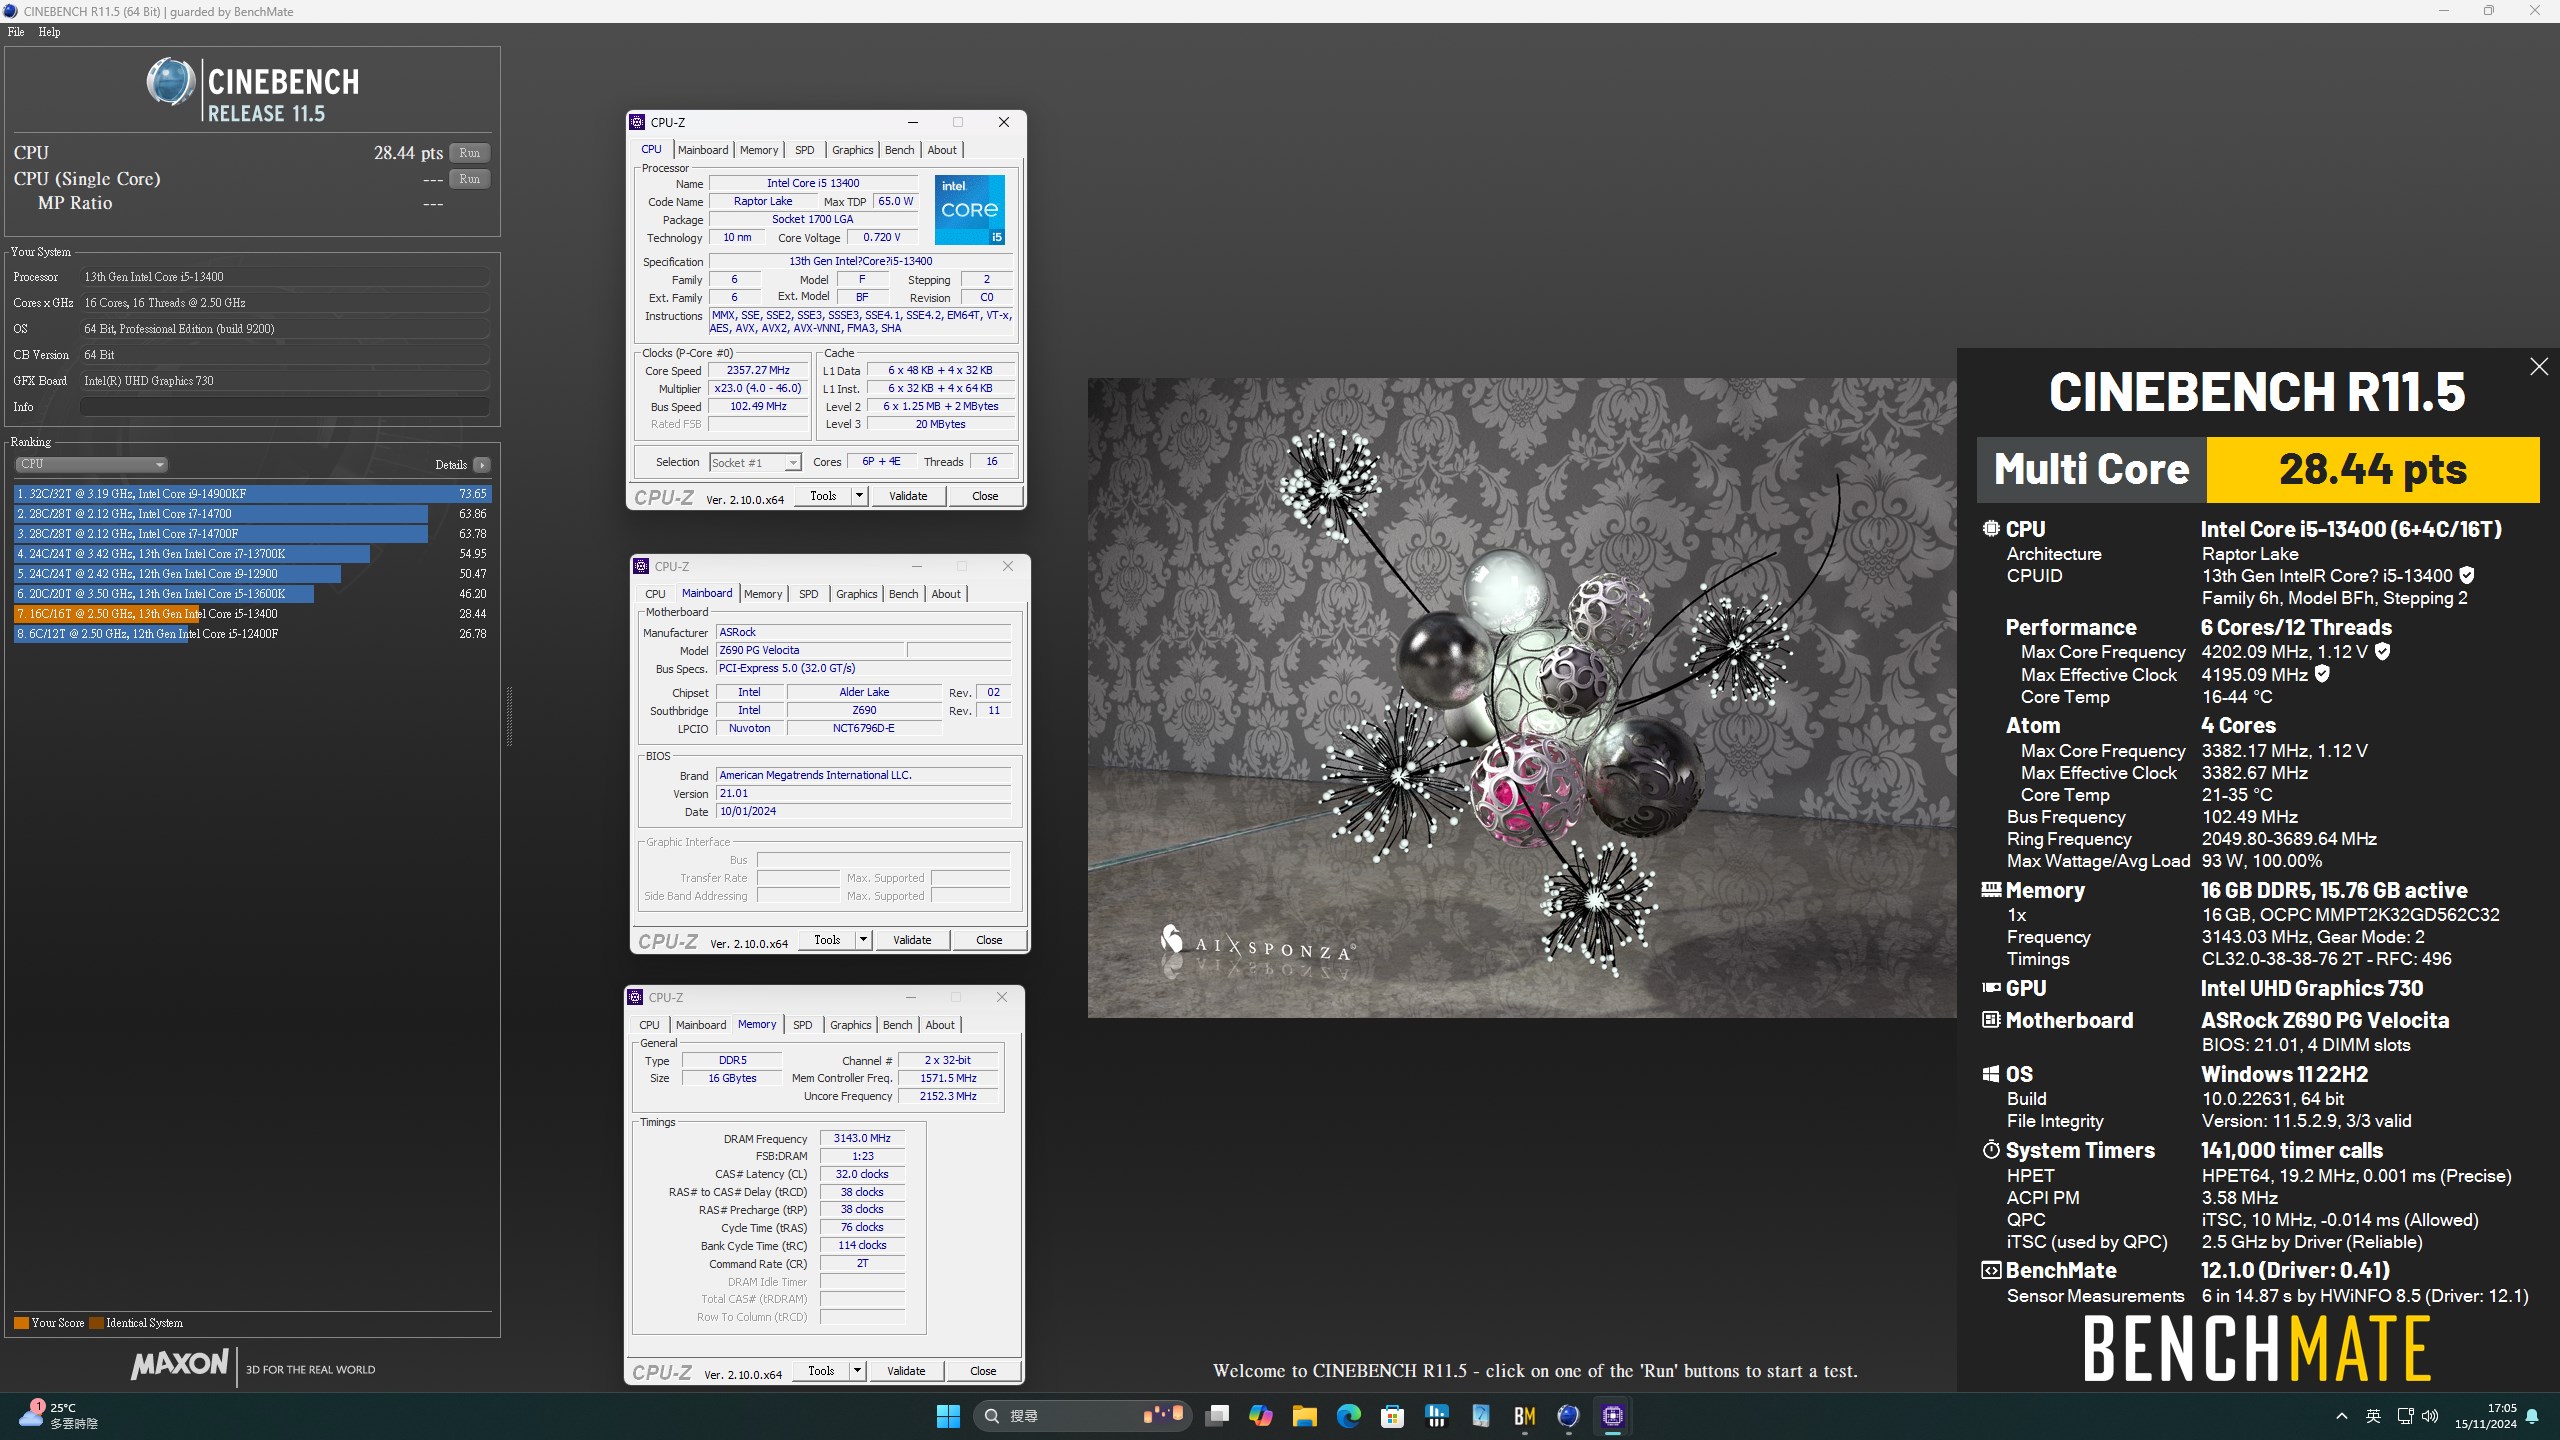Click Close button in bottom CPU-Z Memory window
This screenshot has width=2560, height=1440.
click(x=983, y=1371)
